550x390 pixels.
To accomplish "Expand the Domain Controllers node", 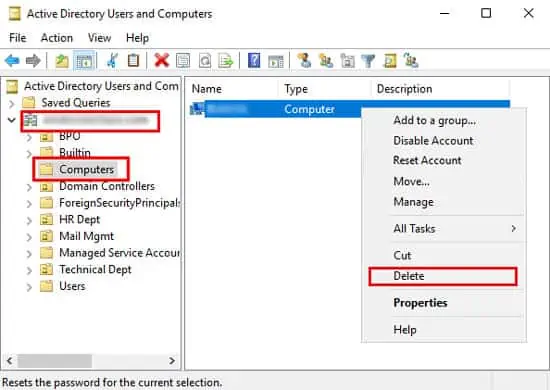I will pyautogui.click(x=29, y=187).
